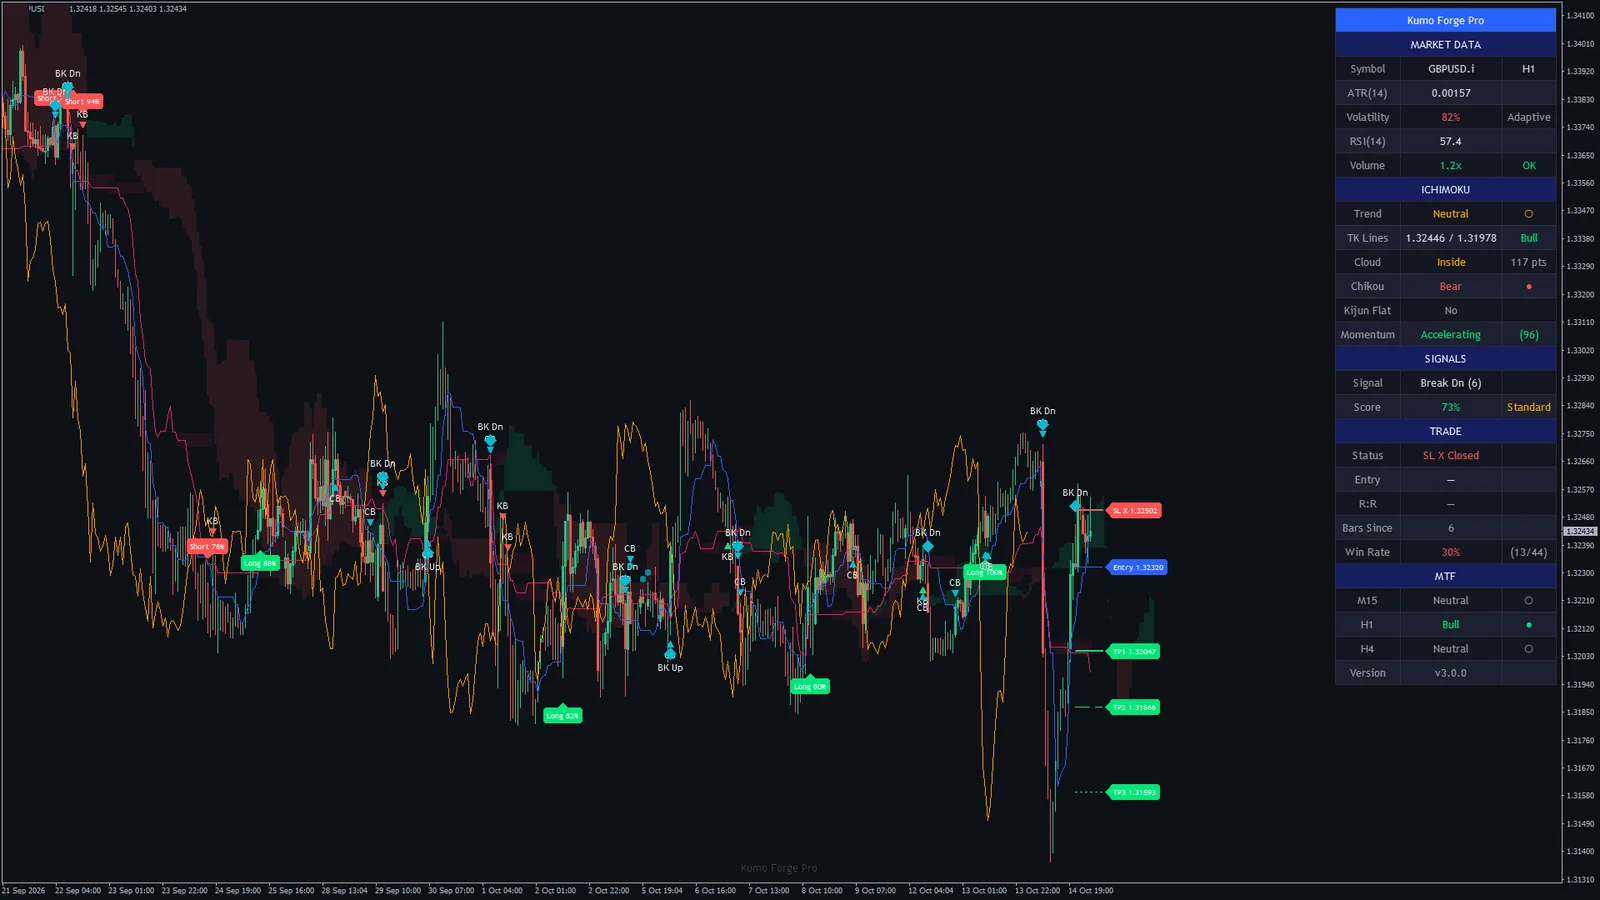Click the MARKET DATA section header
Image resolution: width=1600 pixels, height=900 pixels.
tap(1445, 45)
